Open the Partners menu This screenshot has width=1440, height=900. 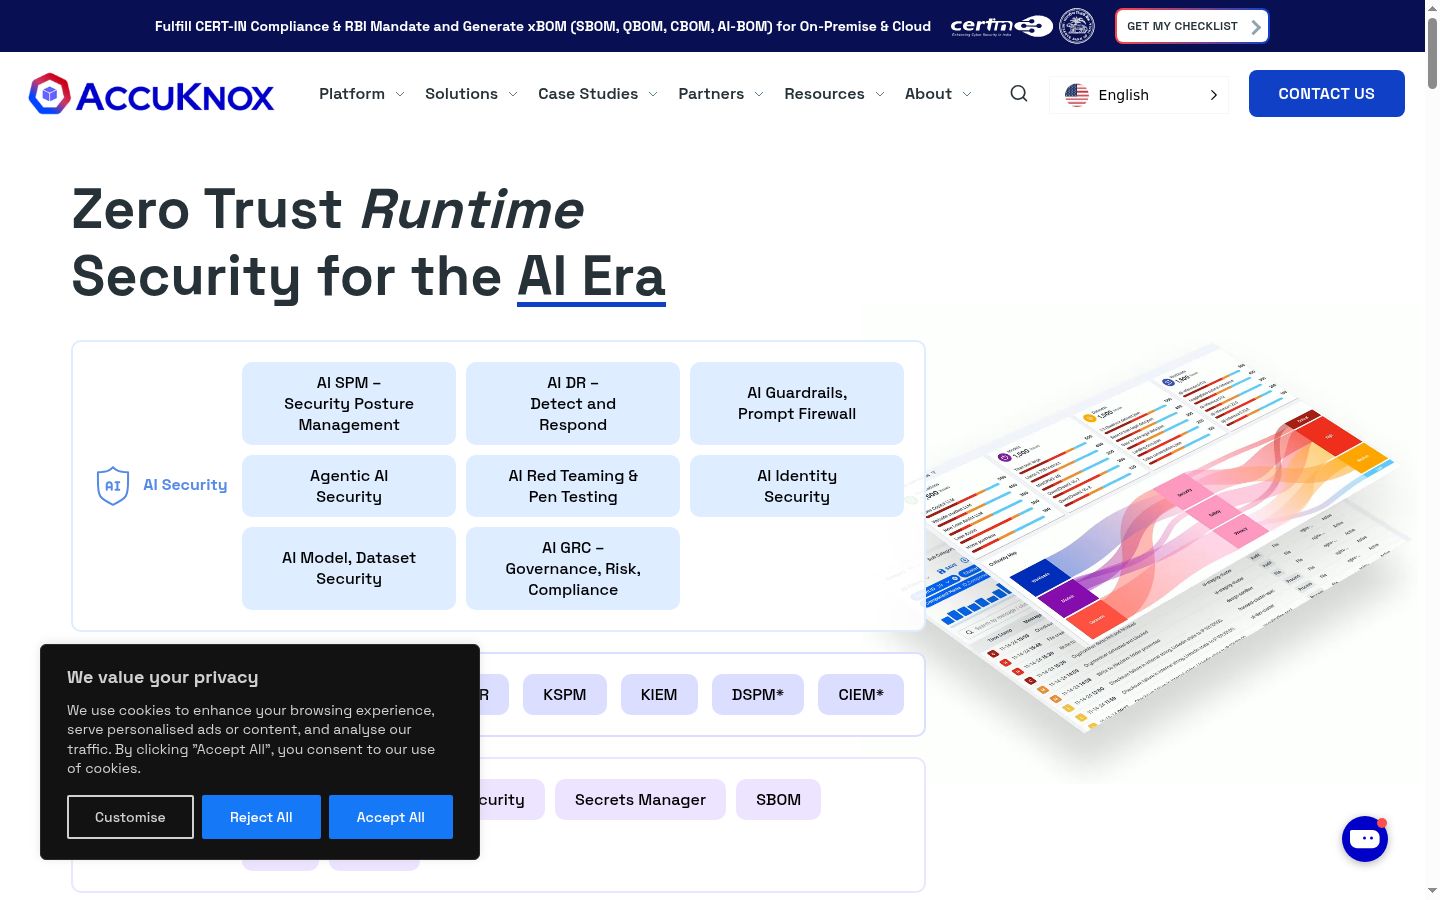(x=711, y=94)
